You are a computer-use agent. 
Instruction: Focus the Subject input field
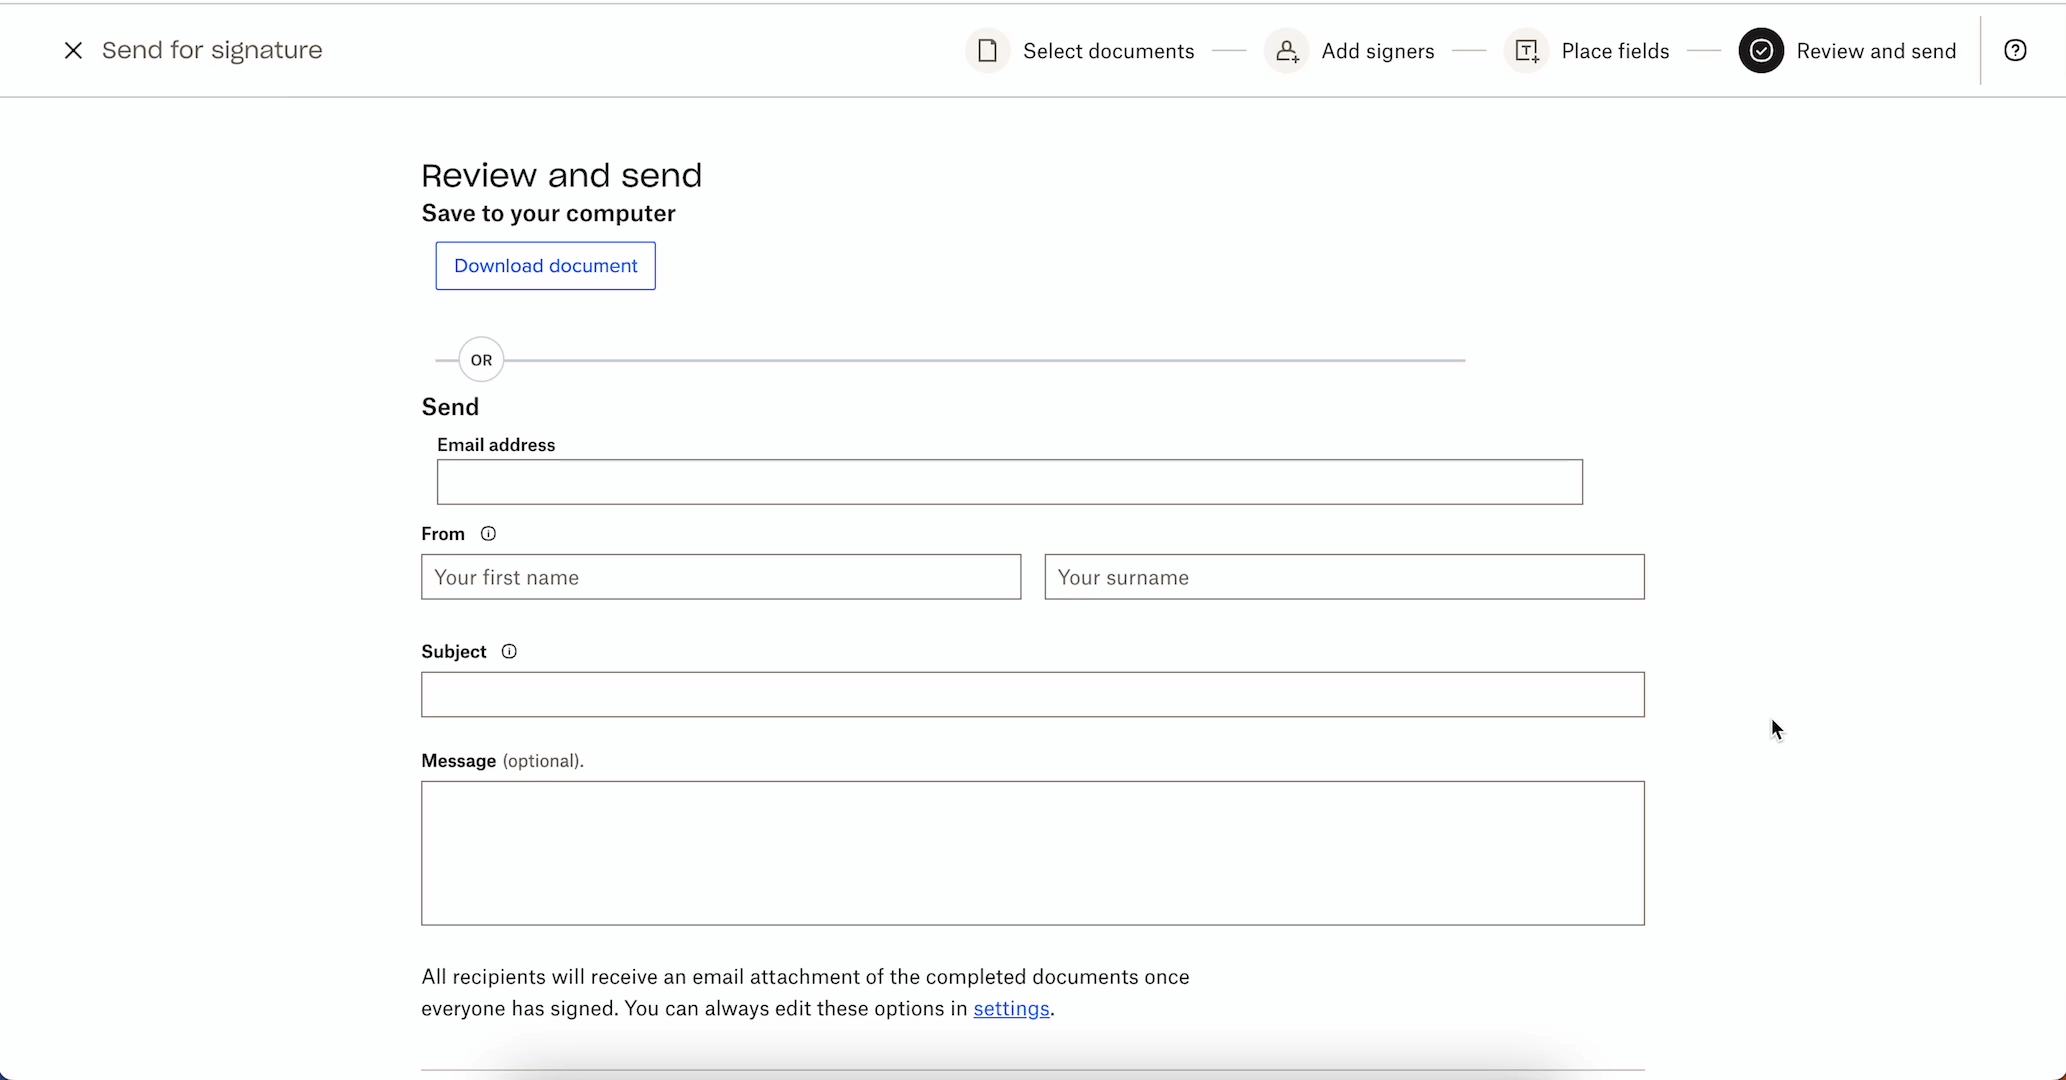[1032, 695]
